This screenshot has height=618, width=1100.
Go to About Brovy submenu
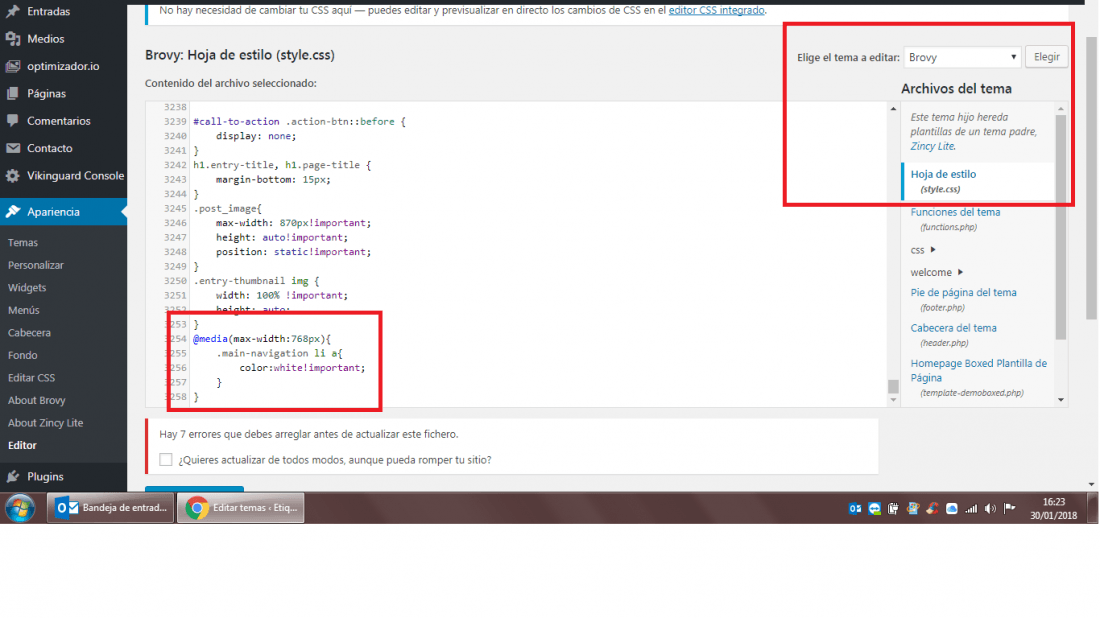click(x=36, y=400)
